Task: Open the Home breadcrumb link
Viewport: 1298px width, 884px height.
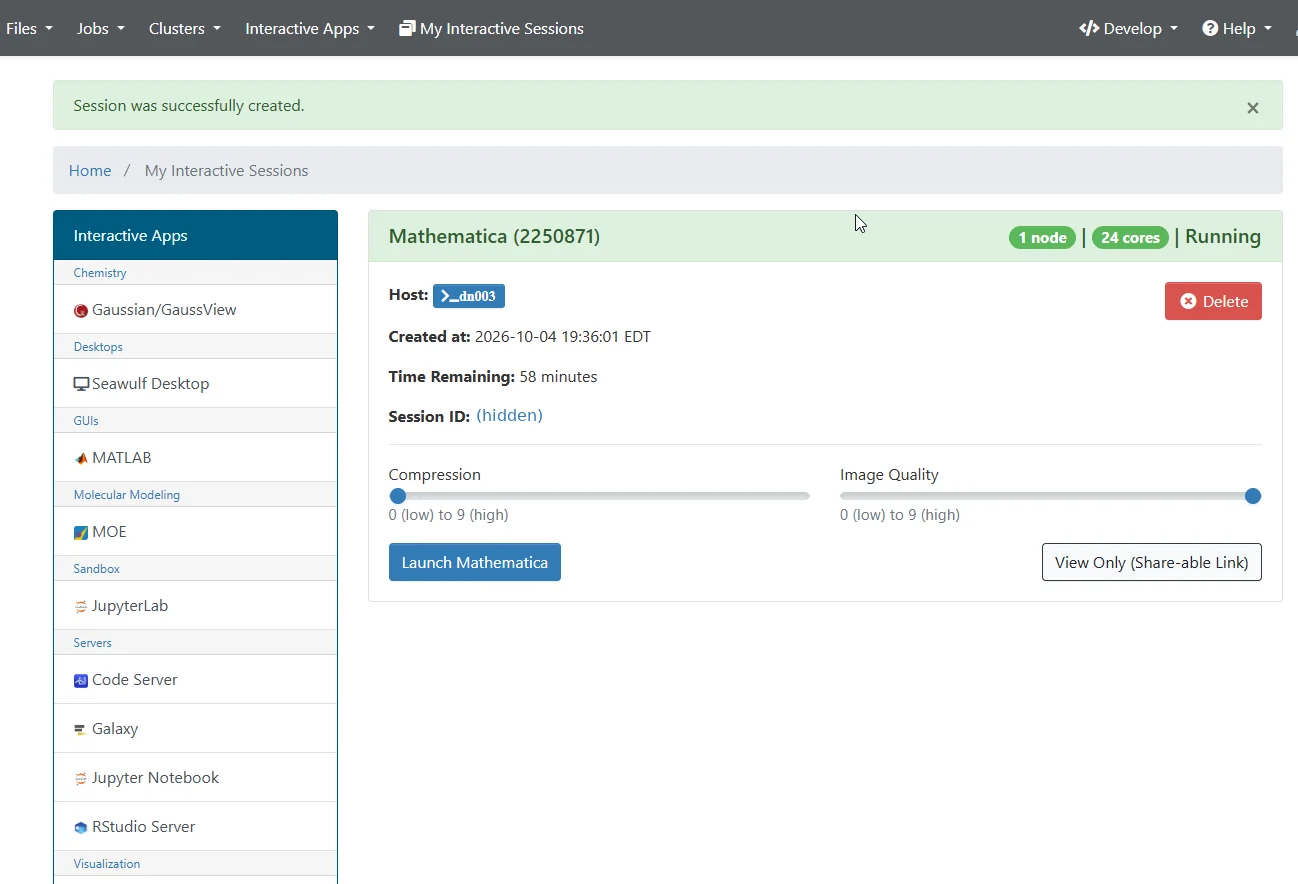Action: [90, 171]
